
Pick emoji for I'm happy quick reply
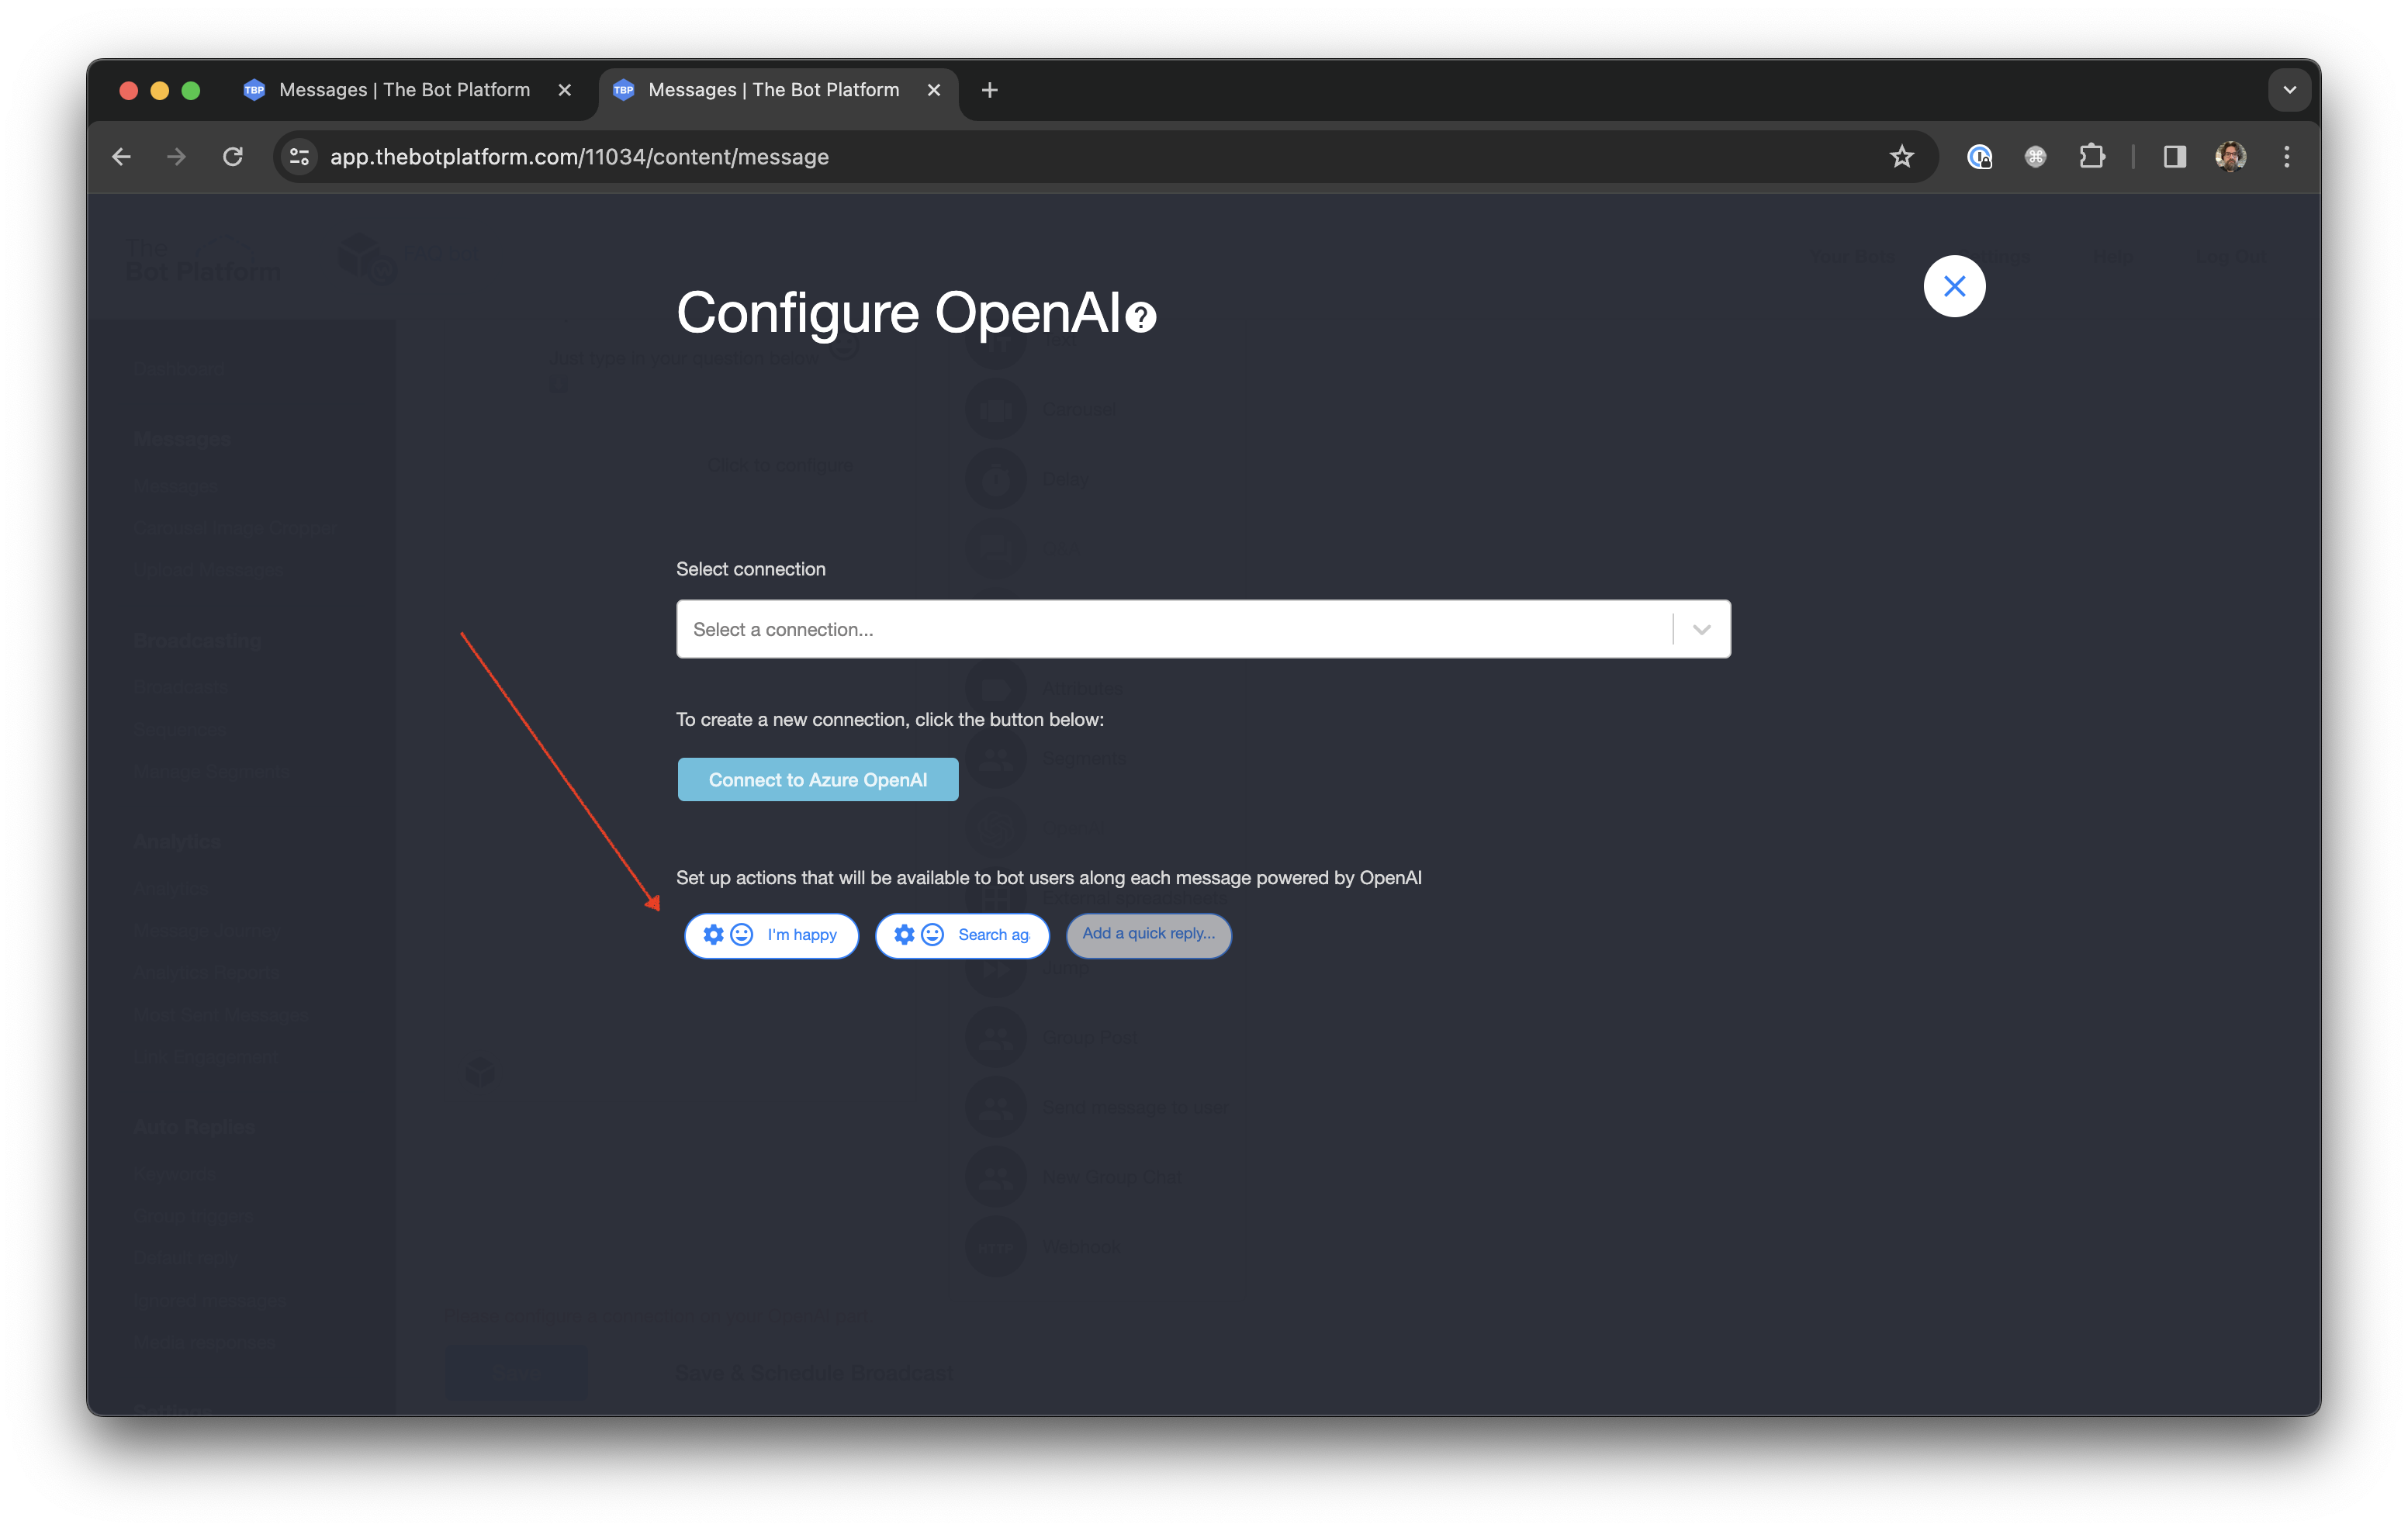(x=741, y=934)
